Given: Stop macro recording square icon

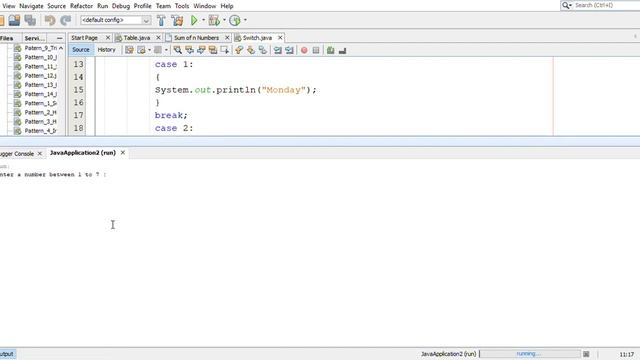Looking at the screenshot, I should click(x=316, y=50).
